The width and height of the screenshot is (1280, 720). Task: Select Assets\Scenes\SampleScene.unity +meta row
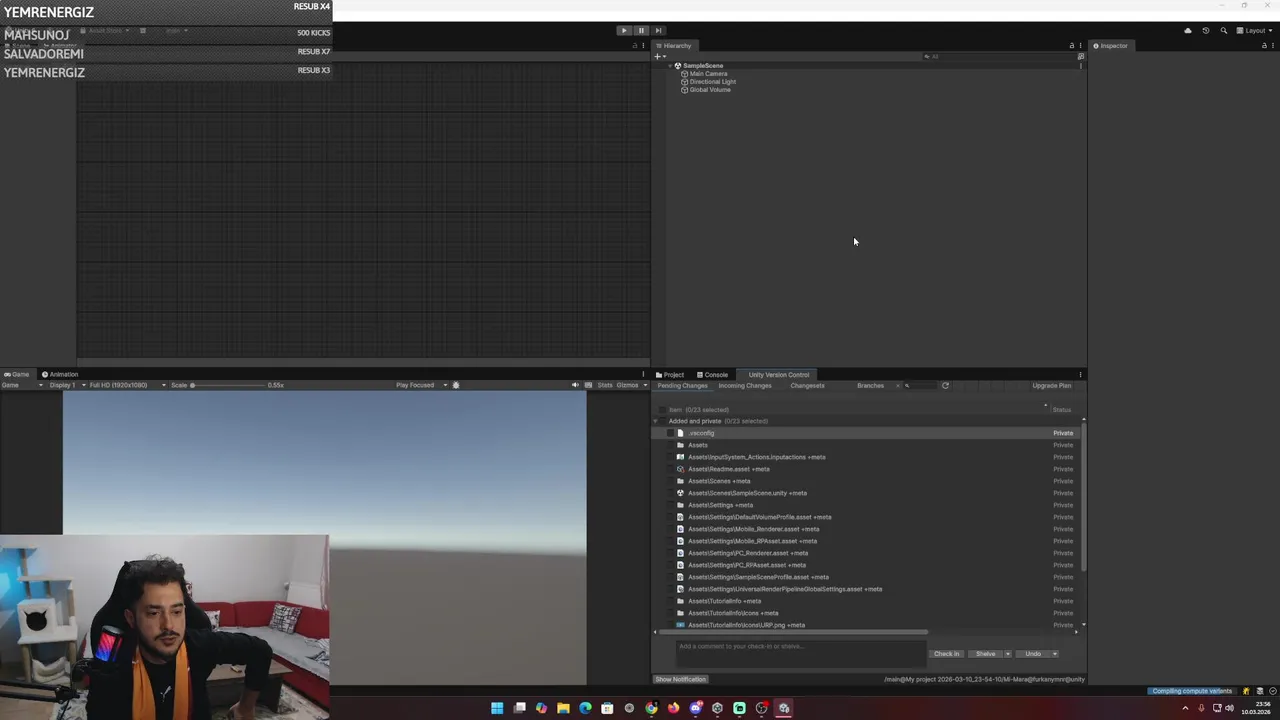(x=866, y=493)
